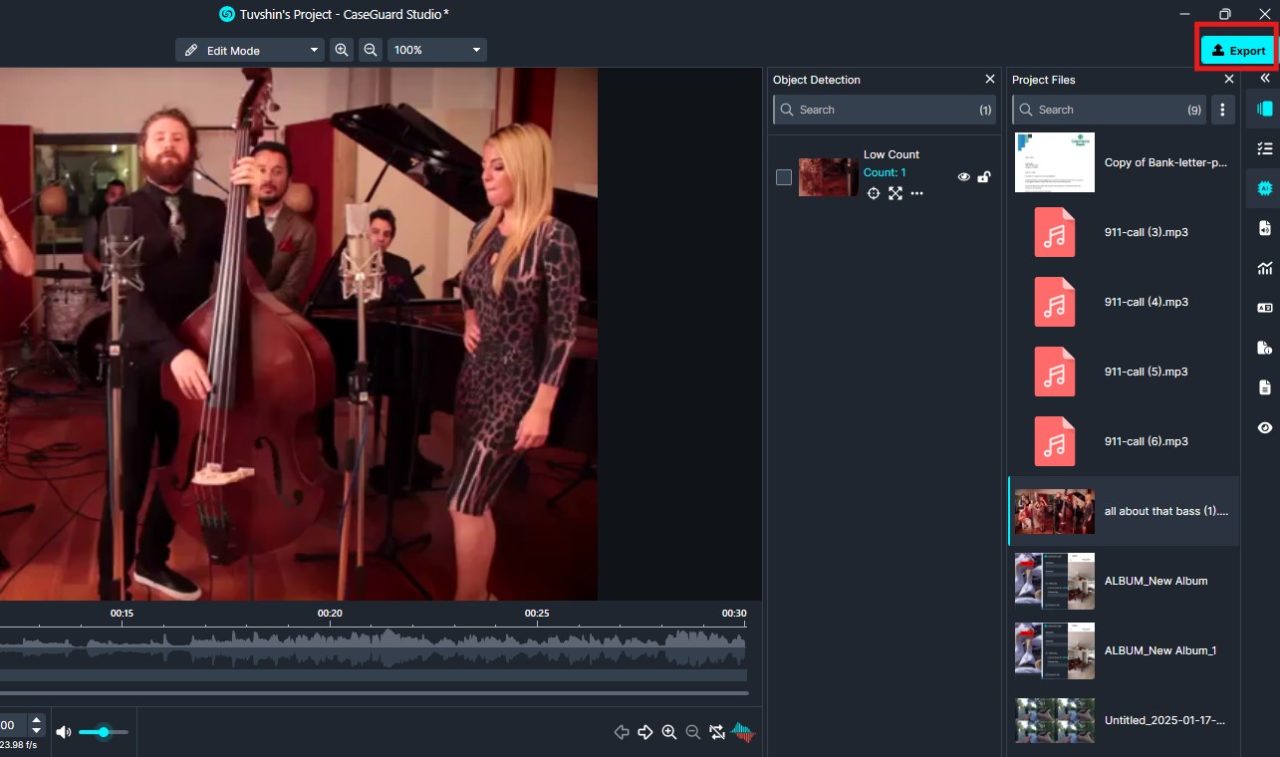Click the frame stepper up arrow

click(x=37, y=720)
